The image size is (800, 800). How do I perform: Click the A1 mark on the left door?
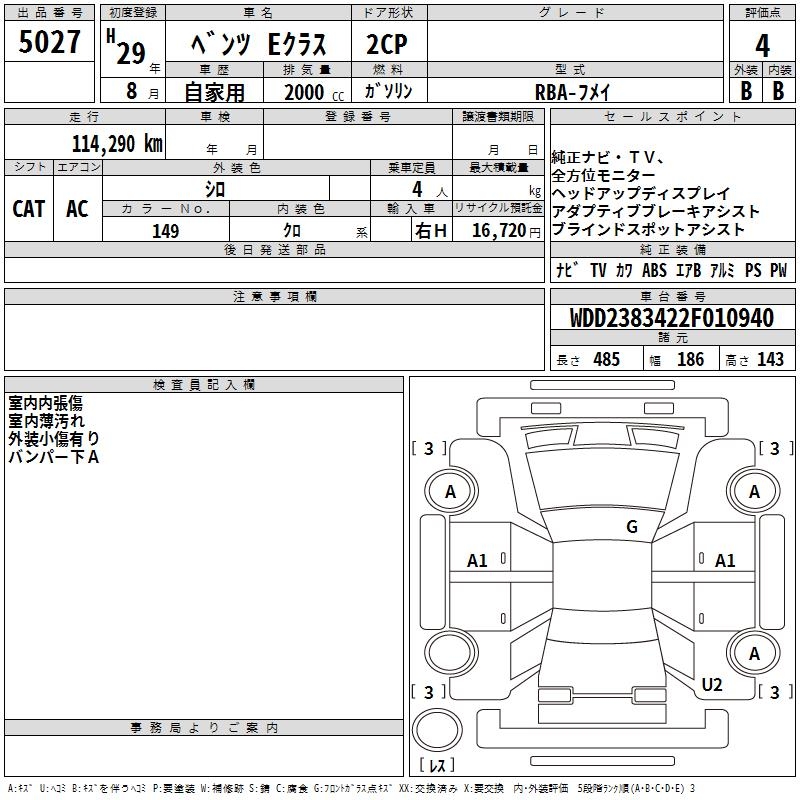pyautogui.click(x=478, y=561)
